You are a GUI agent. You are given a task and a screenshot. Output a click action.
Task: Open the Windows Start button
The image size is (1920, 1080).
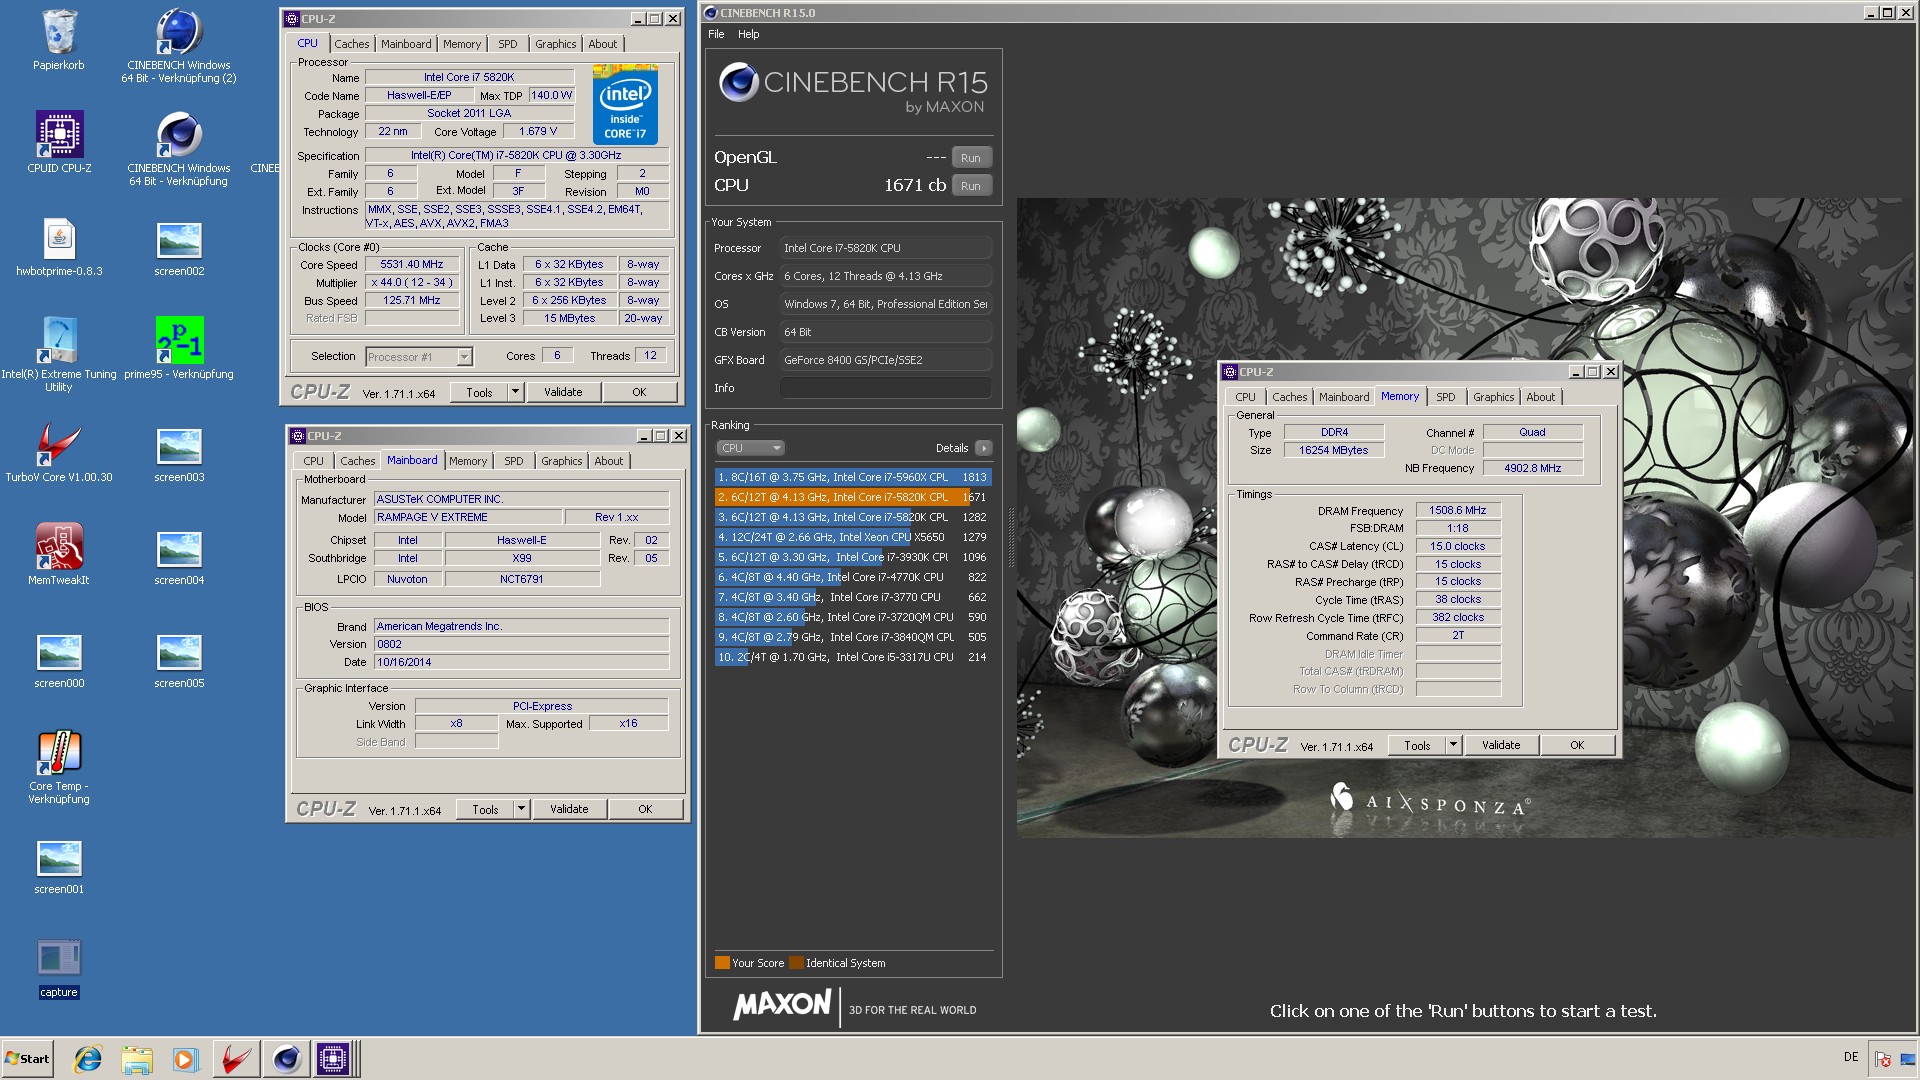(x=28, y=1059)
